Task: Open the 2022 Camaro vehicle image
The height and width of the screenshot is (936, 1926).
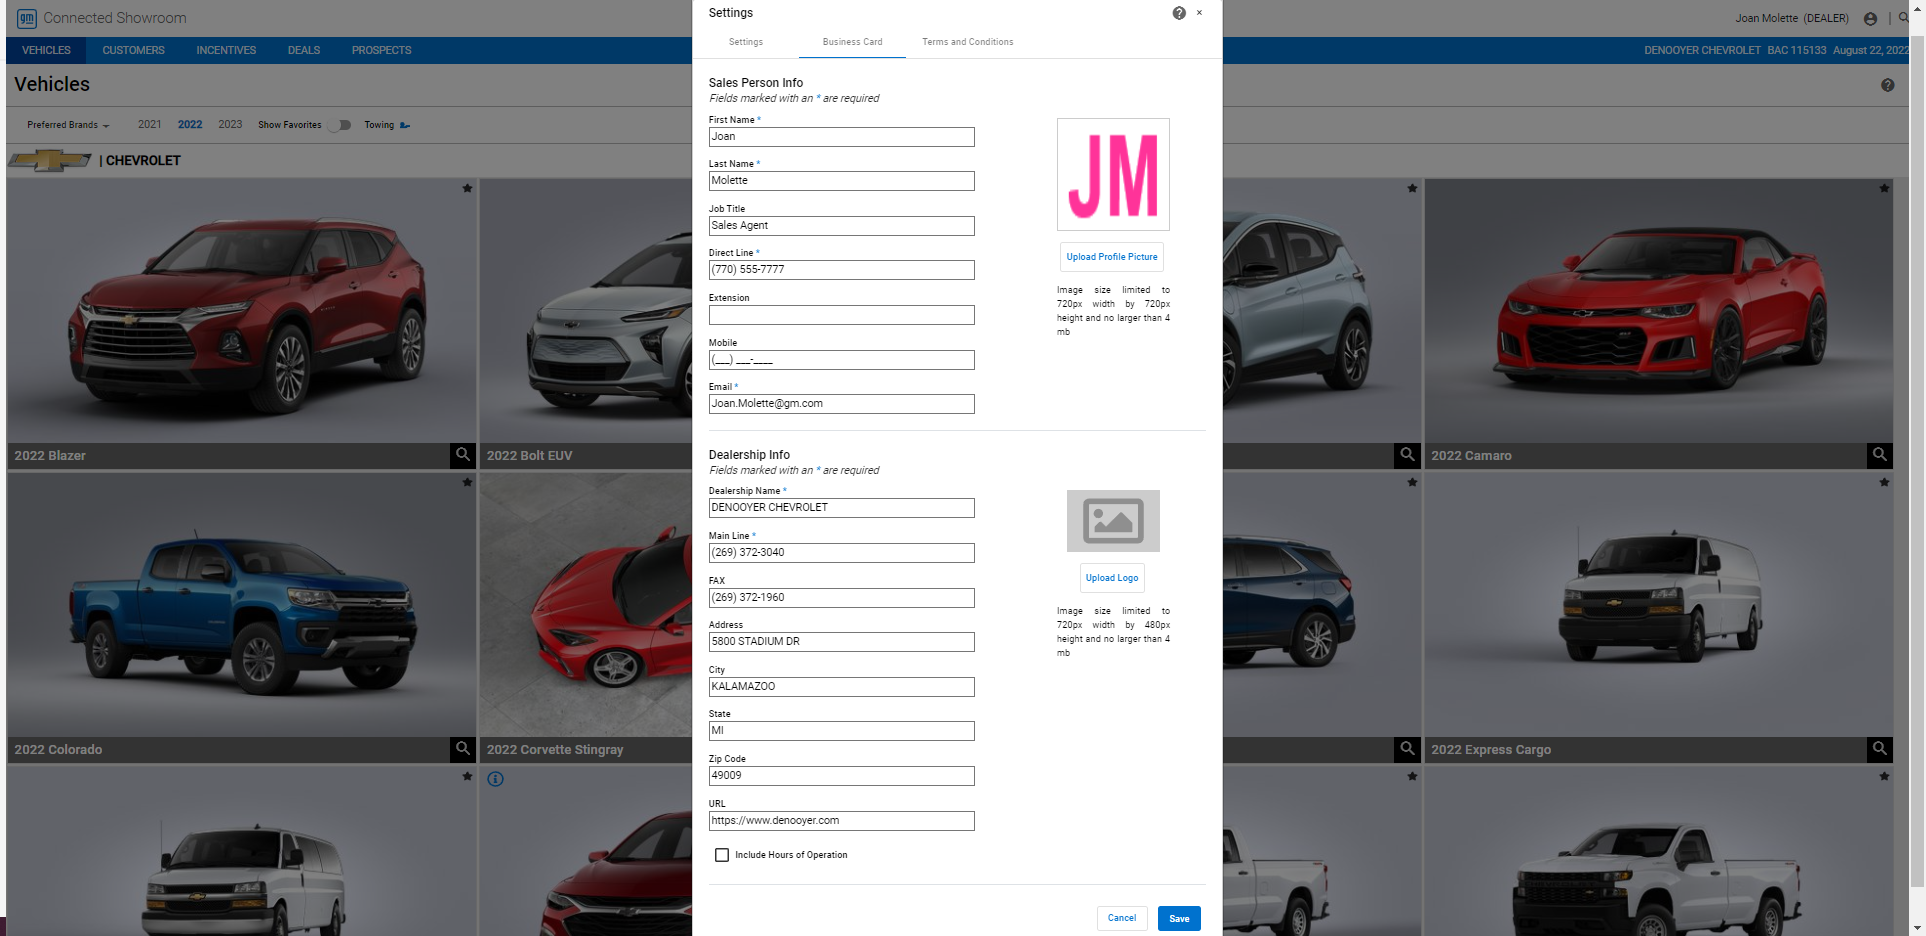Action: (1659, 311)
